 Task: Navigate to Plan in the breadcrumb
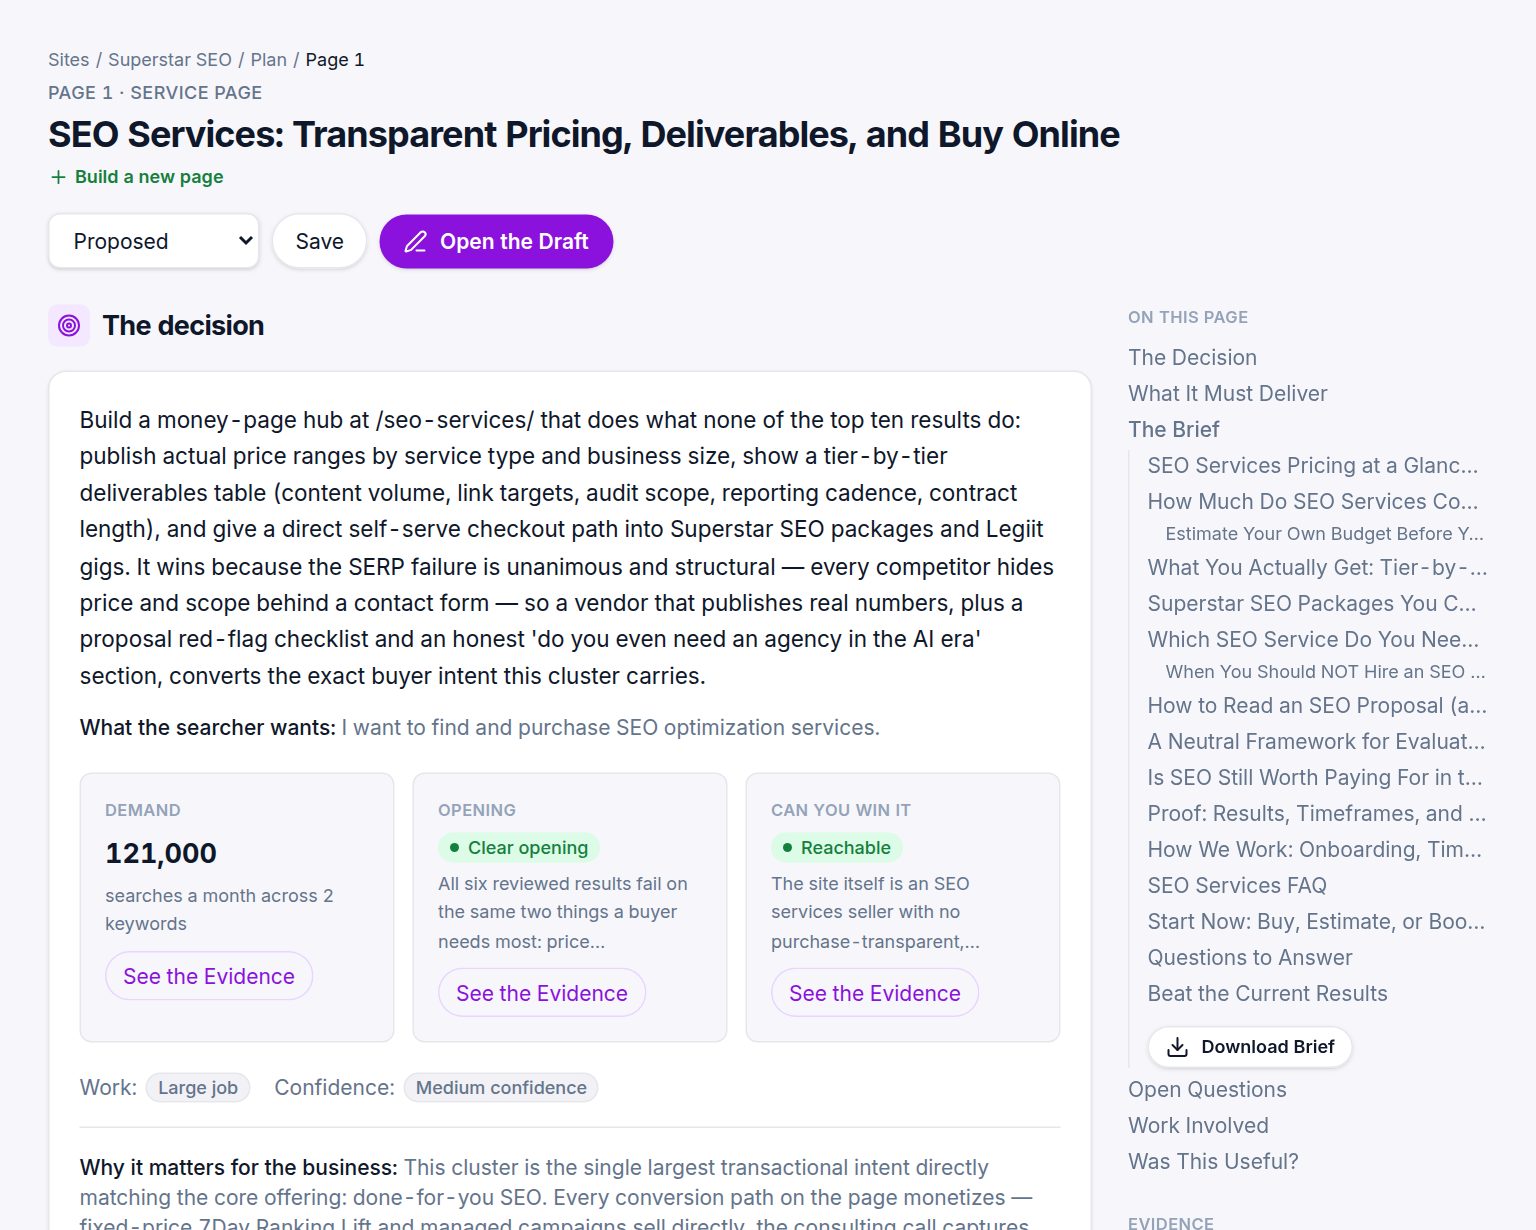(x=269, y=60)
